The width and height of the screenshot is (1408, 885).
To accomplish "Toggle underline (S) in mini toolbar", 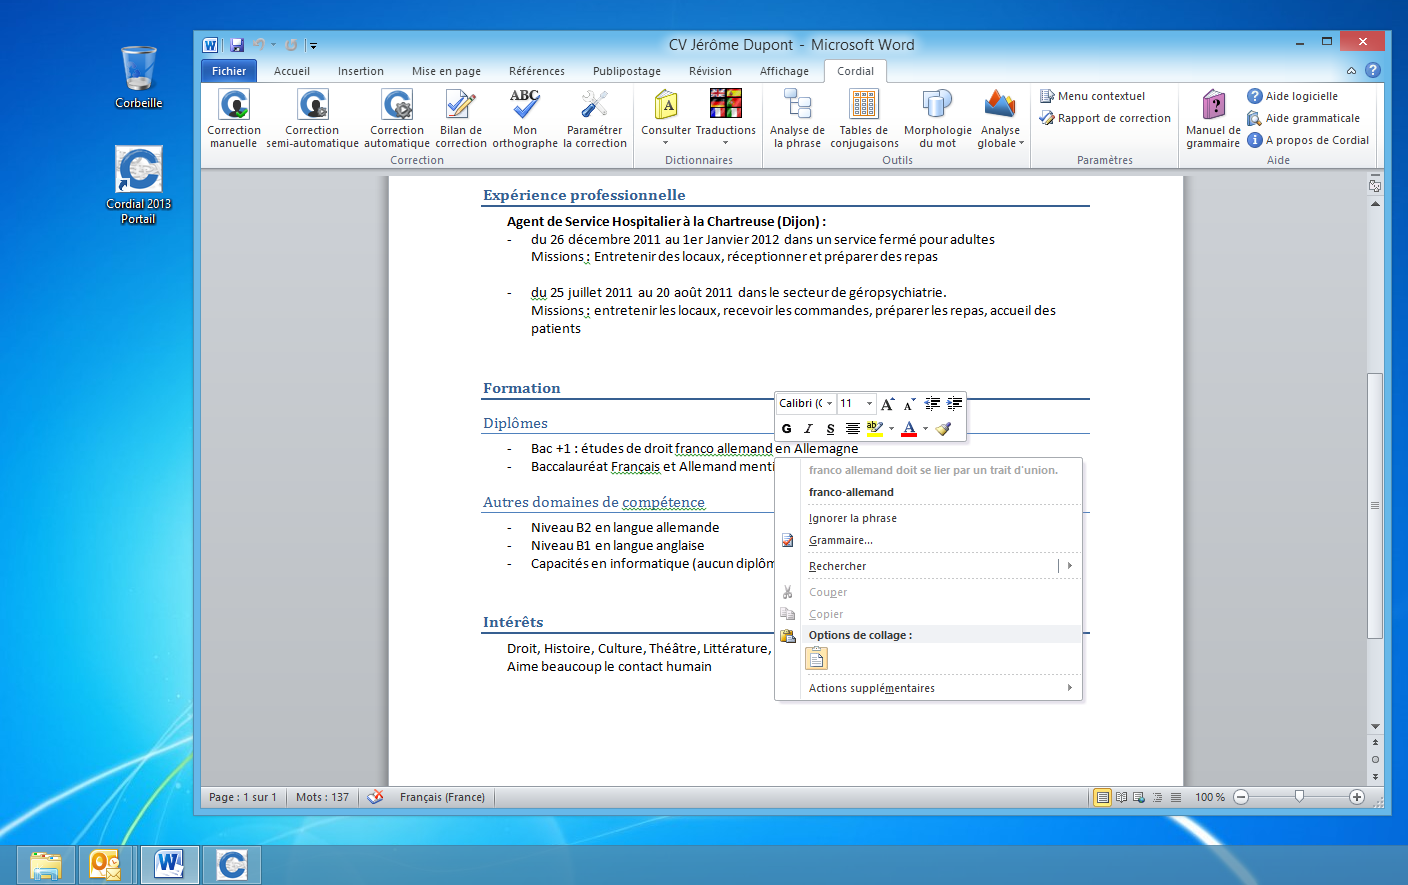I will 830,429.
